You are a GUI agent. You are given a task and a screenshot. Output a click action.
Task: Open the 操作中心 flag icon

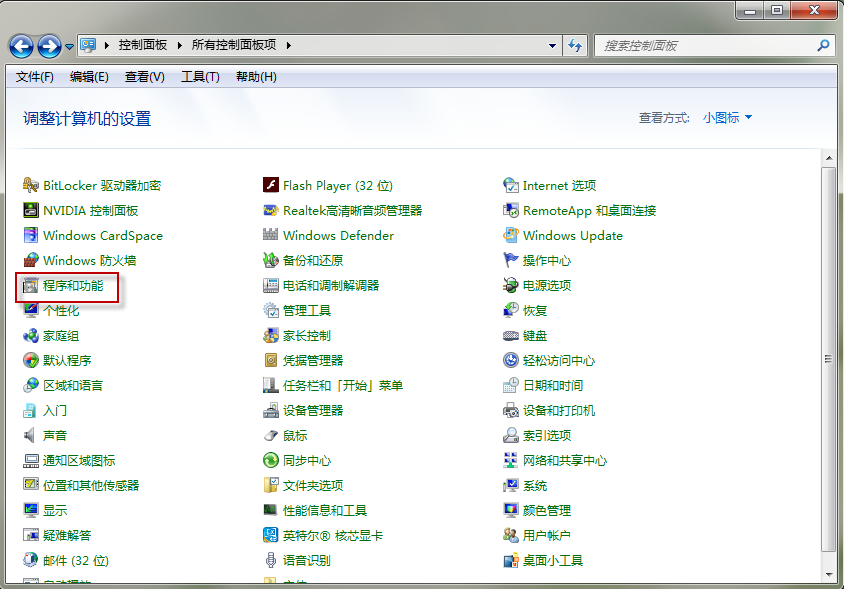coord(510,260)
